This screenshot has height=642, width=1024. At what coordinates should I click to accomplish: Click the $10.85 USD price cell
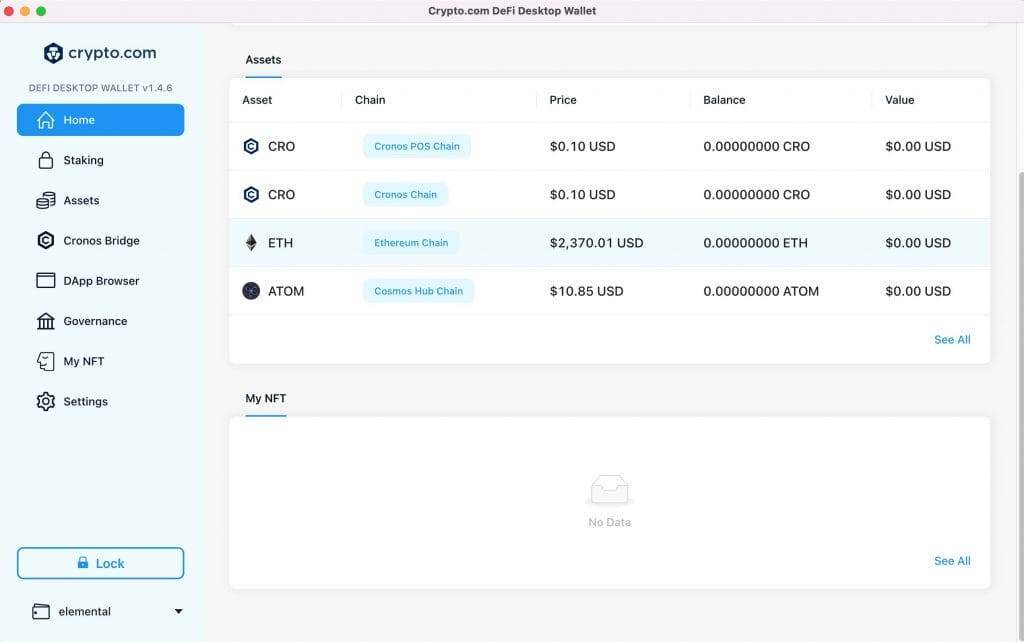tap(586, 291)
